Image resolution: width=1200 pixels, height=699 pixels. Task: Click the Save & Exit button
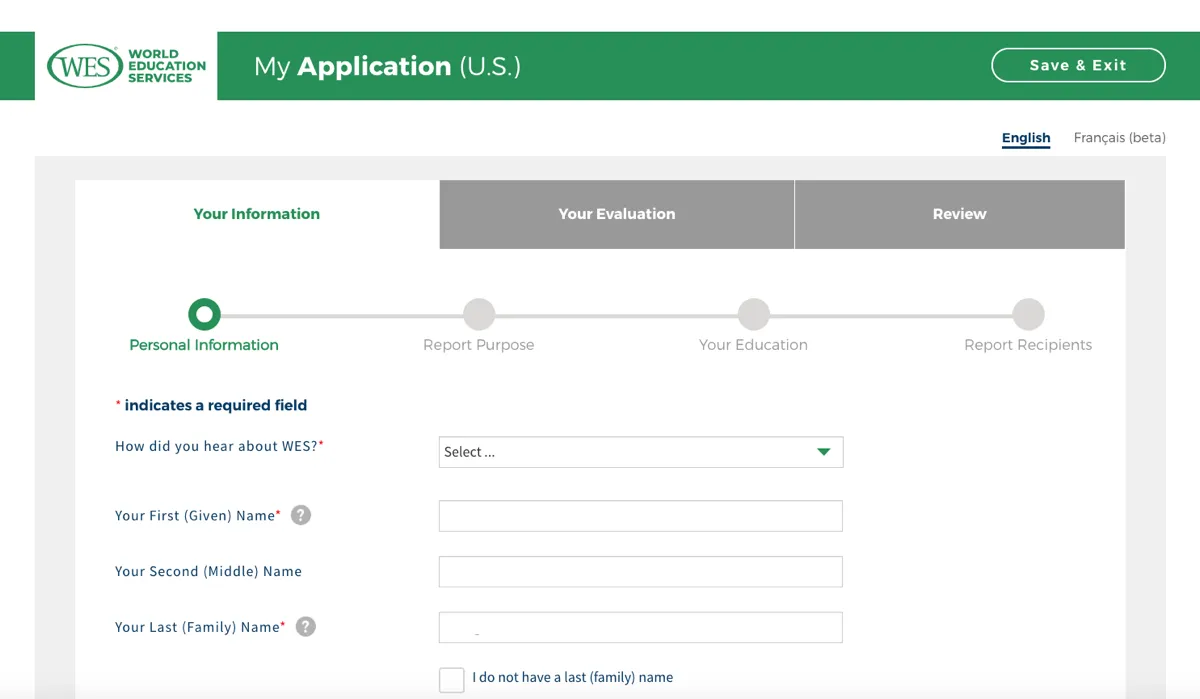point(1078,65)
